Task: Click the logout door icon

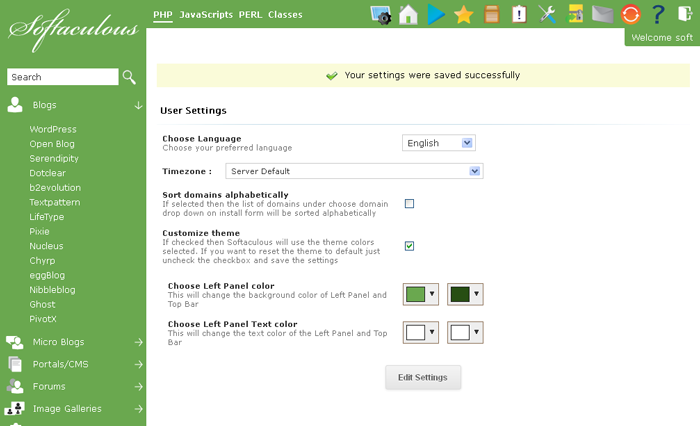Action: (685, 13)
